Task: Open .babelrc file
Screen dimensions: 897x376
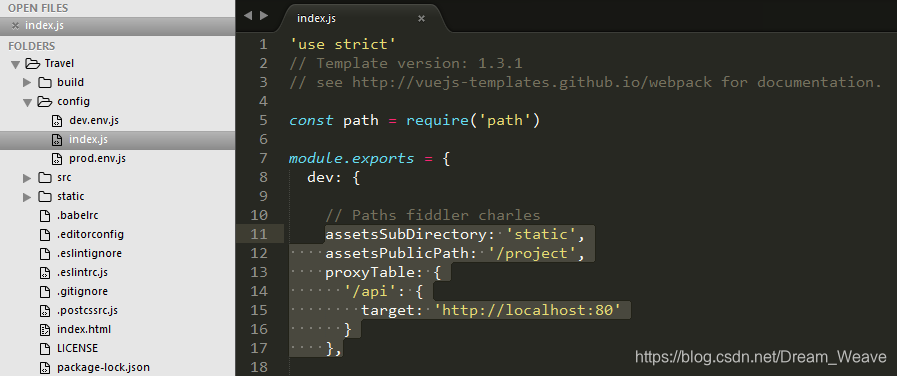Action: pyautogui.click(x=78, y=216)
